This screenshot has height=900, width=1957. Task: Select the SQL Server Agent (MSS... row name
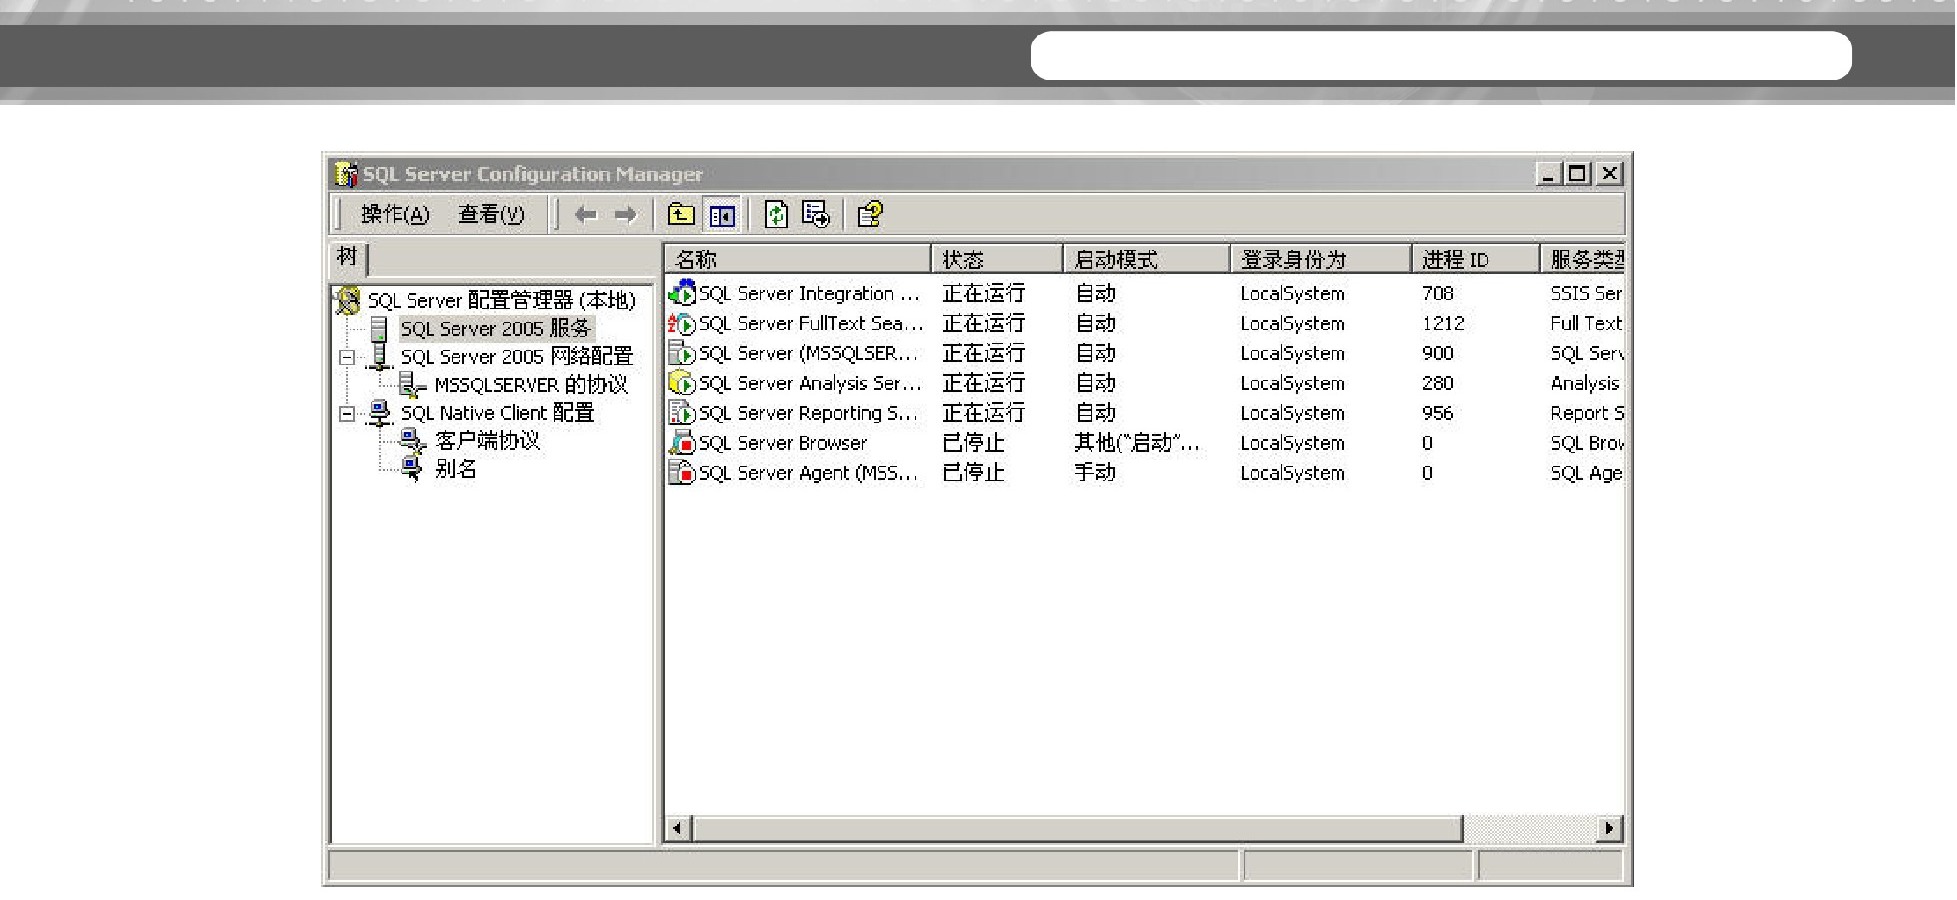[808, 473]
